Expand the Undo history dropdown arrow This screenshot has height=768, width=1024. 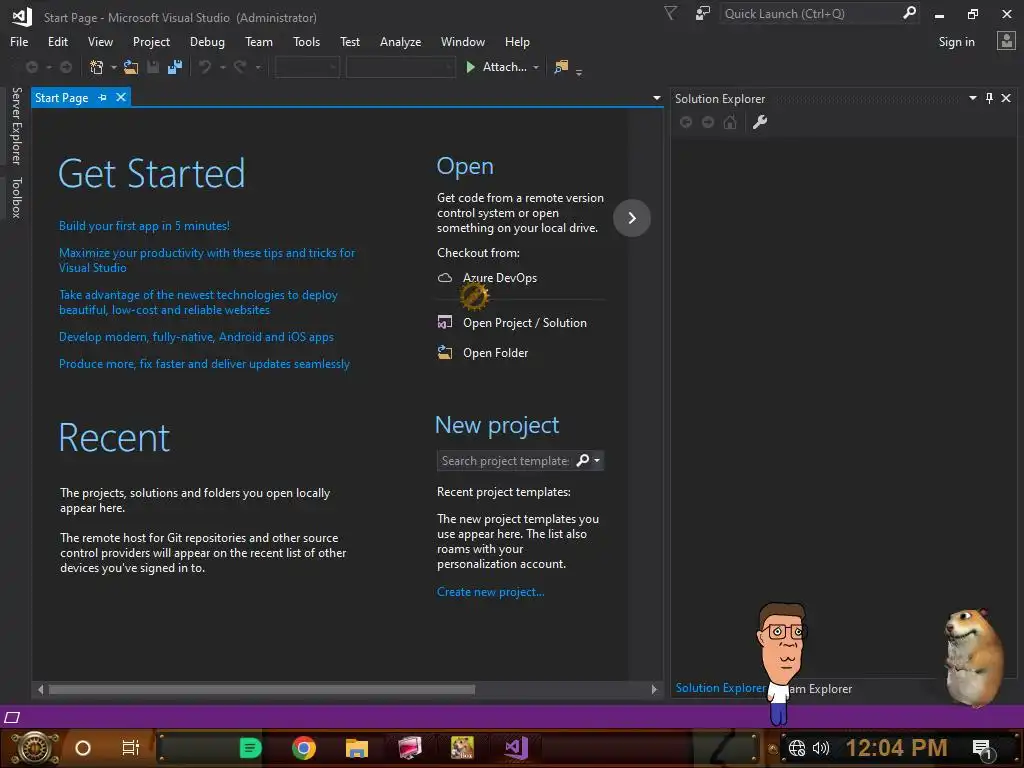(223, 67)
